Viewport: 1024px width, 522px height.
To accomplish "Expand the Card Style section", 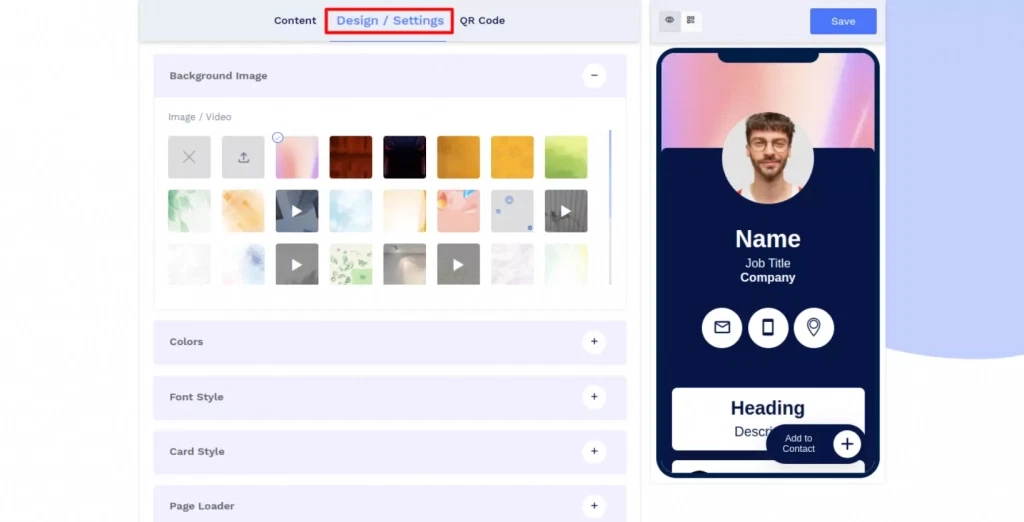I will [x=594, y=452].
